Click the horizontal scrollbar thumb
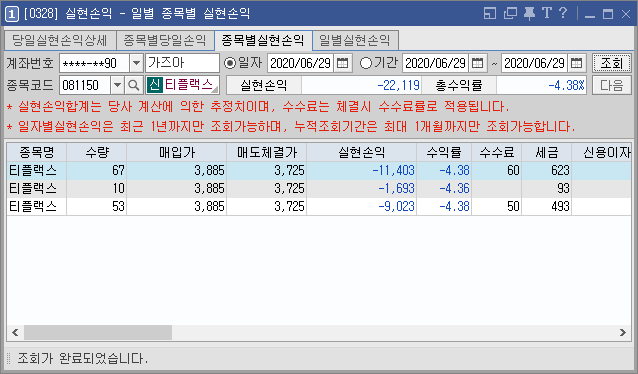Viewport: 638px width, 374px height. [x=98, y=332]
